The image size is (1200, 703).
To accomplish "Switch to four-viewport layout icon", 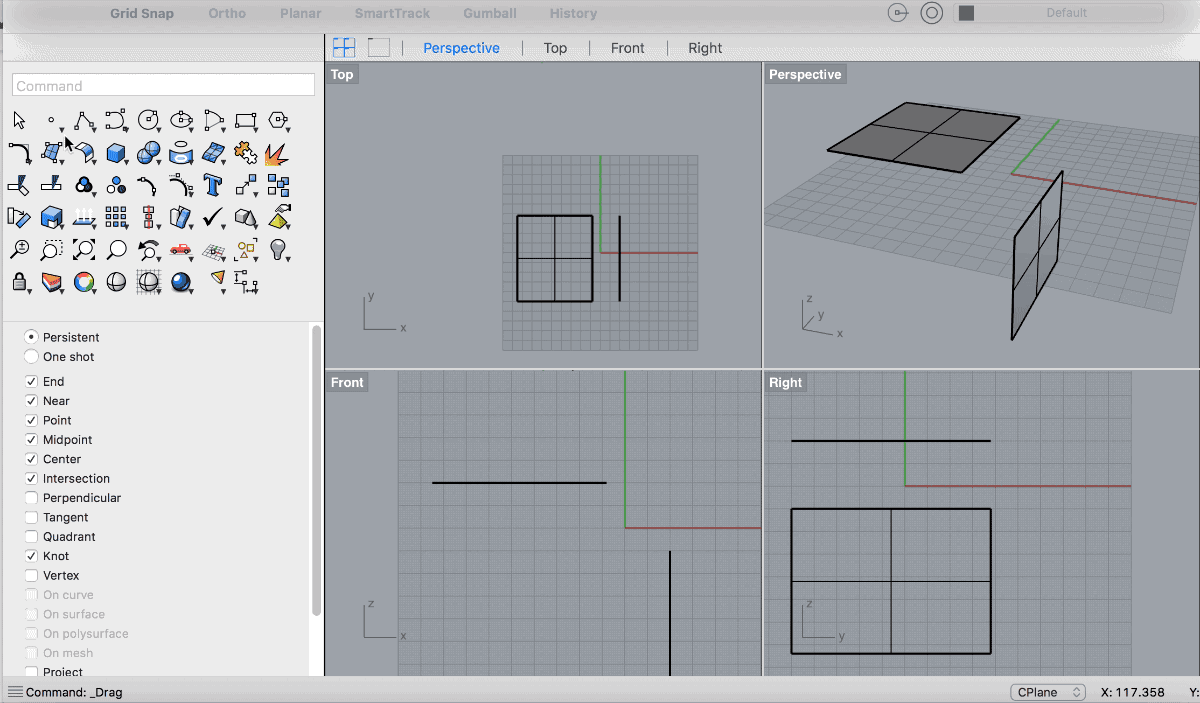I will [344, 47].
